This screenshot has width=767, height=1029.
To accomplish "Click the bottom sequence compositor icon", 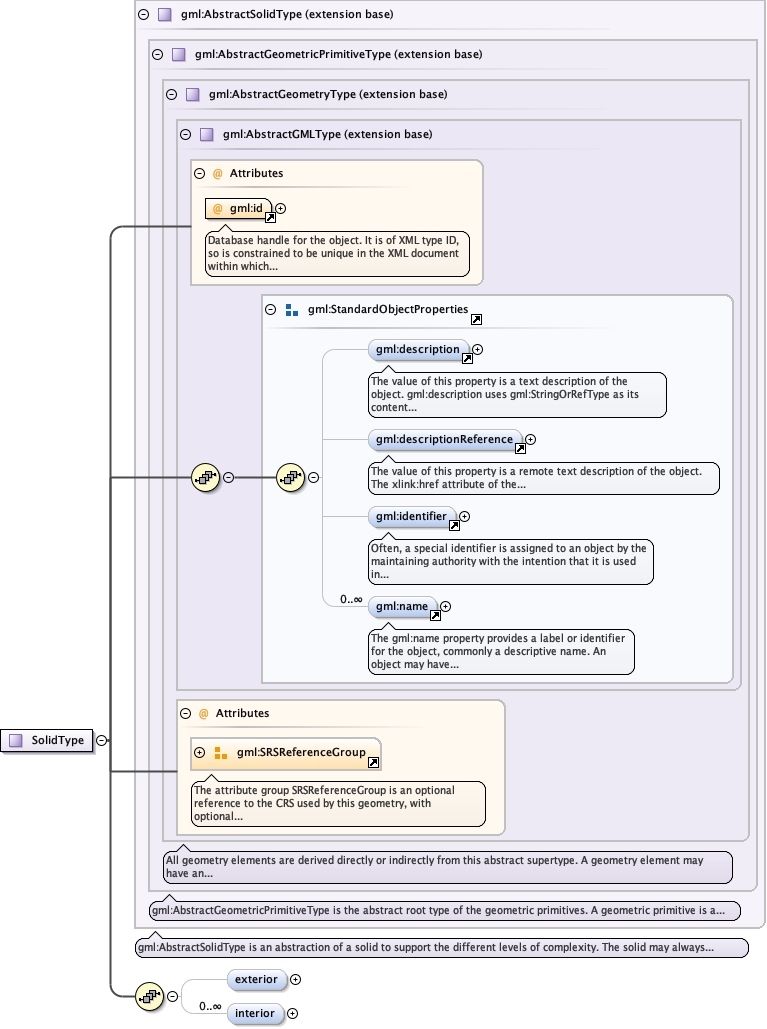I will point(150,996).
